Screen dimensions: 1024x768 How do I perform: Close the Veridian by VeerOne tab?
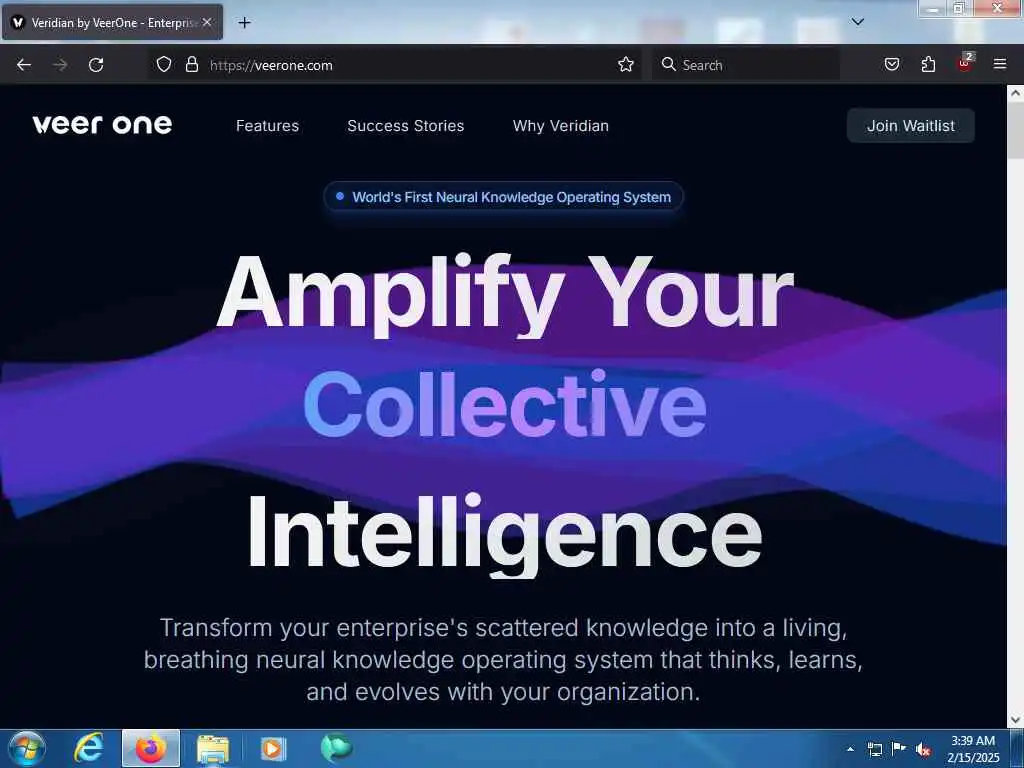206,23
